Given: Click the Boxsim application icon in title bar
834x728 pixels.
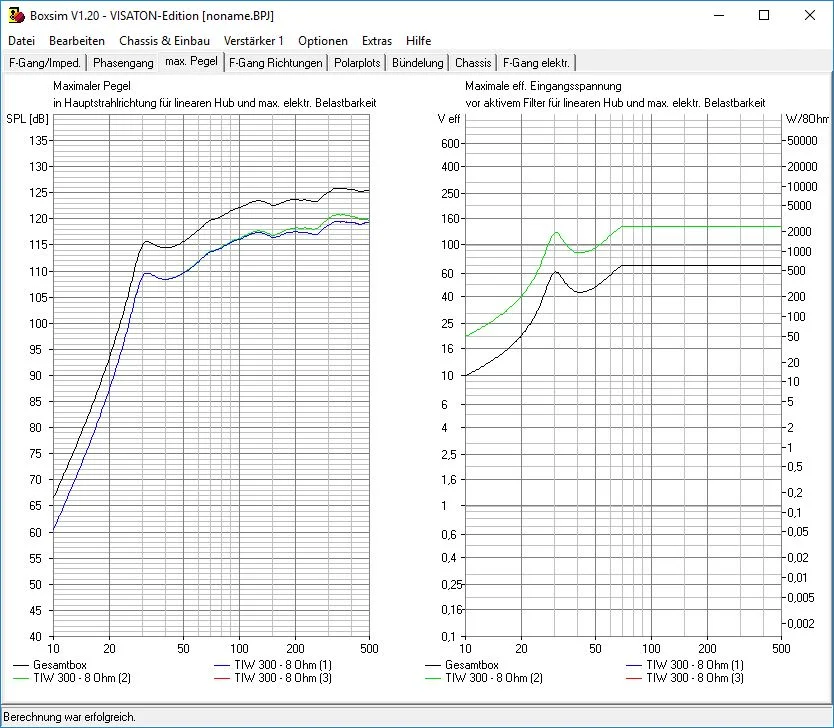Looking at the screenshot, I should 16,16.
